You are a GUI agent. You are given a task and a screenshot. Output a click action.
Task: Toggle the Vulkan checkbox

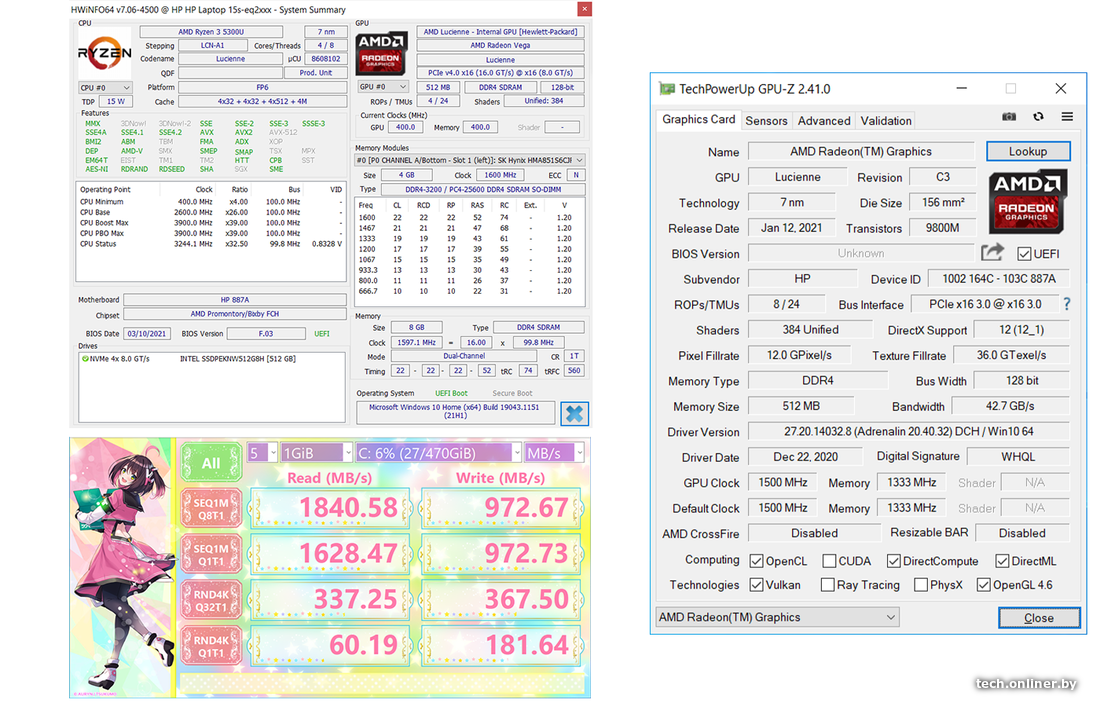[x=758, y=585]
